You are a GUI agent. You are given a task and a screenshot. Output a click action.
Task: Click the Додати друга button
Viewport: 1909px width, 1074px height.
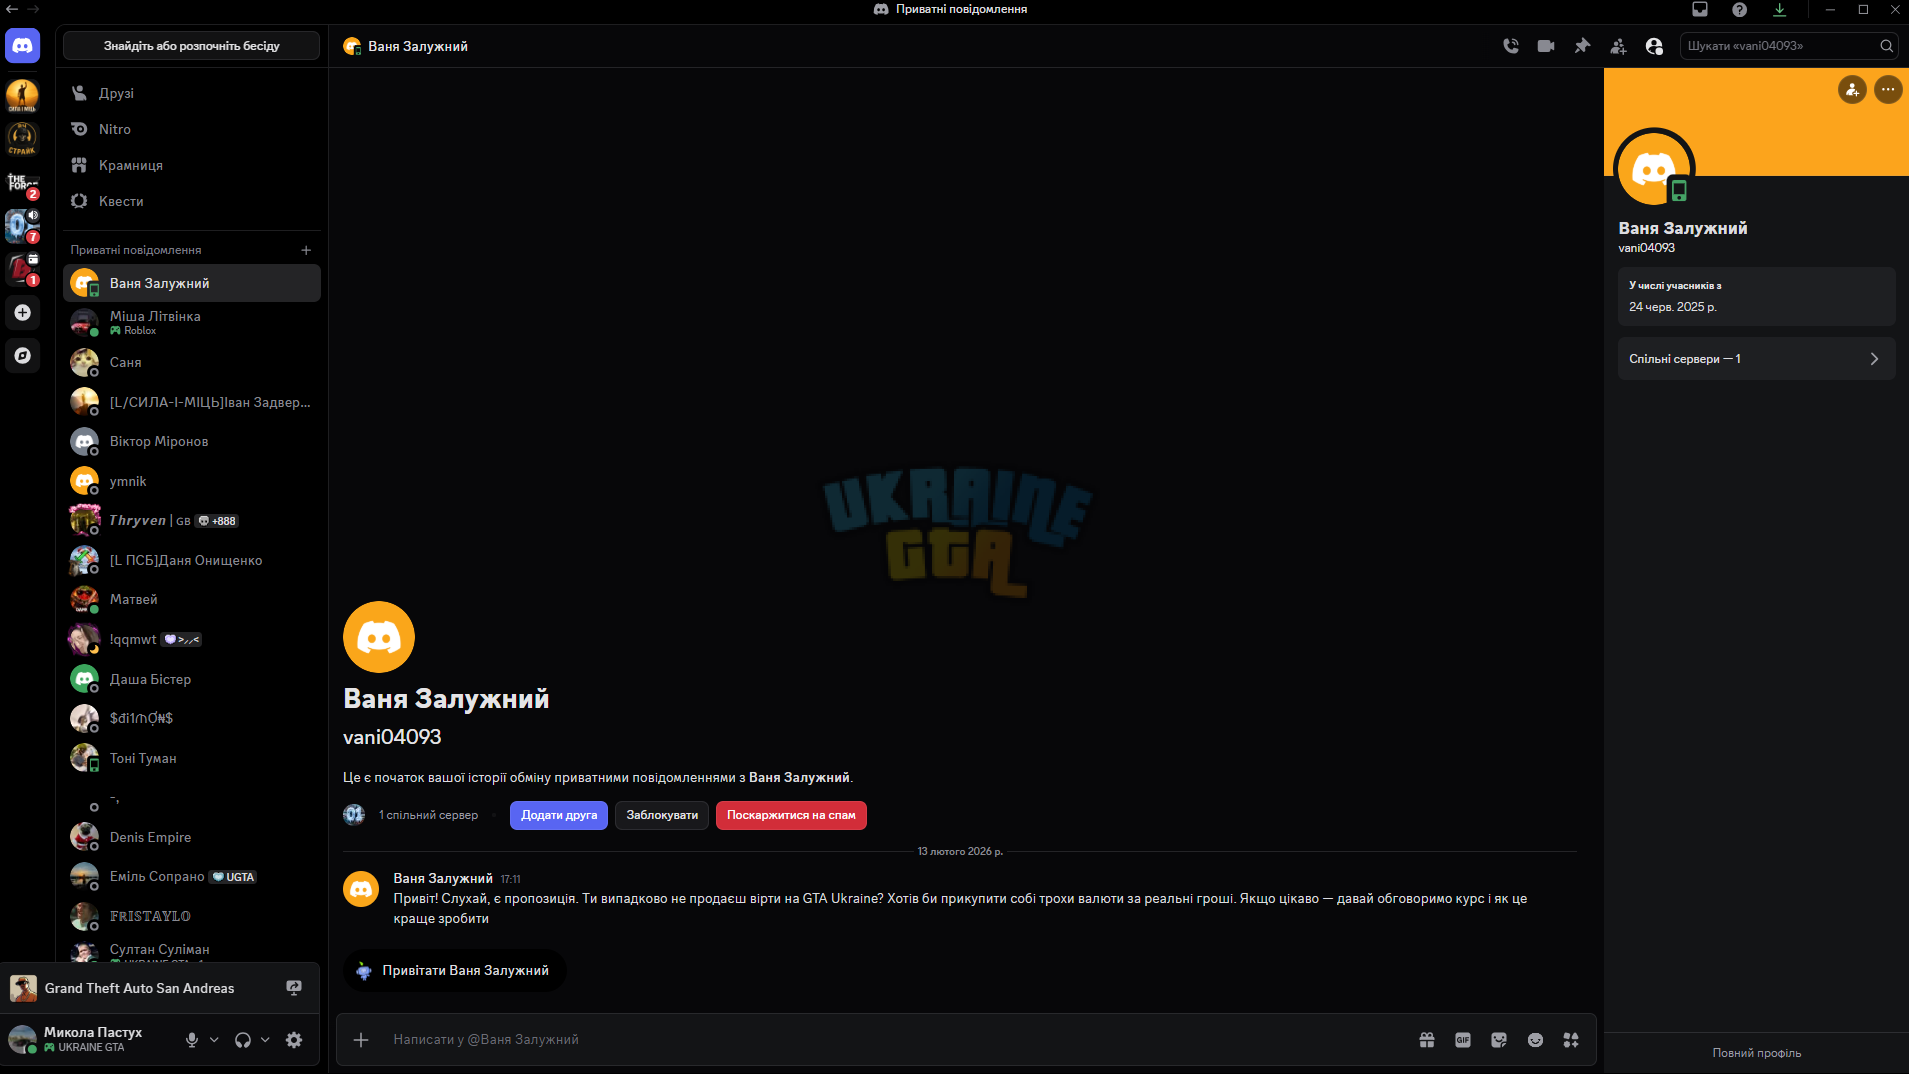coord(559,815)
